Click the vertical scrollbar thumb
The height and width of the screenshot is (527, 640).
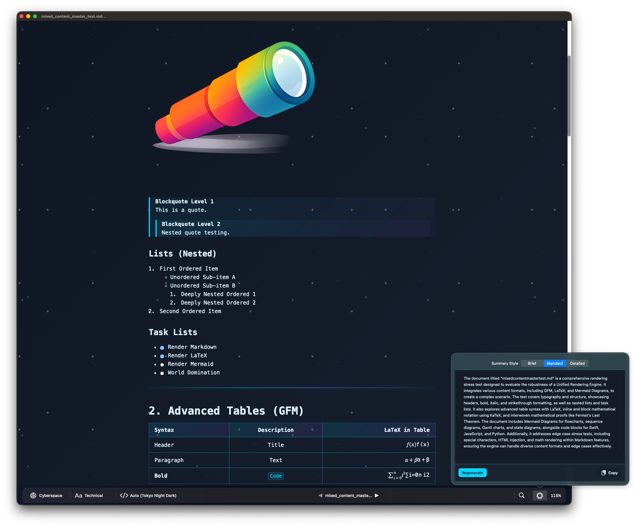tap(569, 96)
